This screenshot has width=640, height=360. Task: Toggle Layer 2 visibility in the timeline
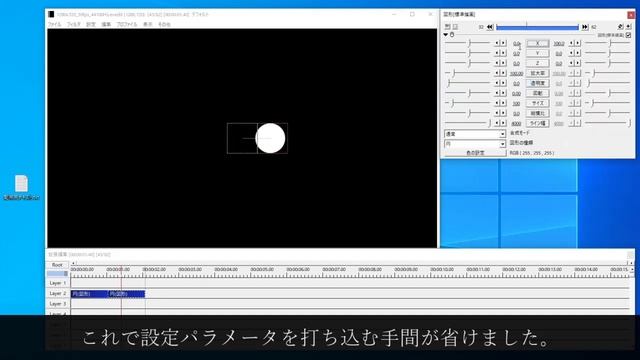[58, 293]
